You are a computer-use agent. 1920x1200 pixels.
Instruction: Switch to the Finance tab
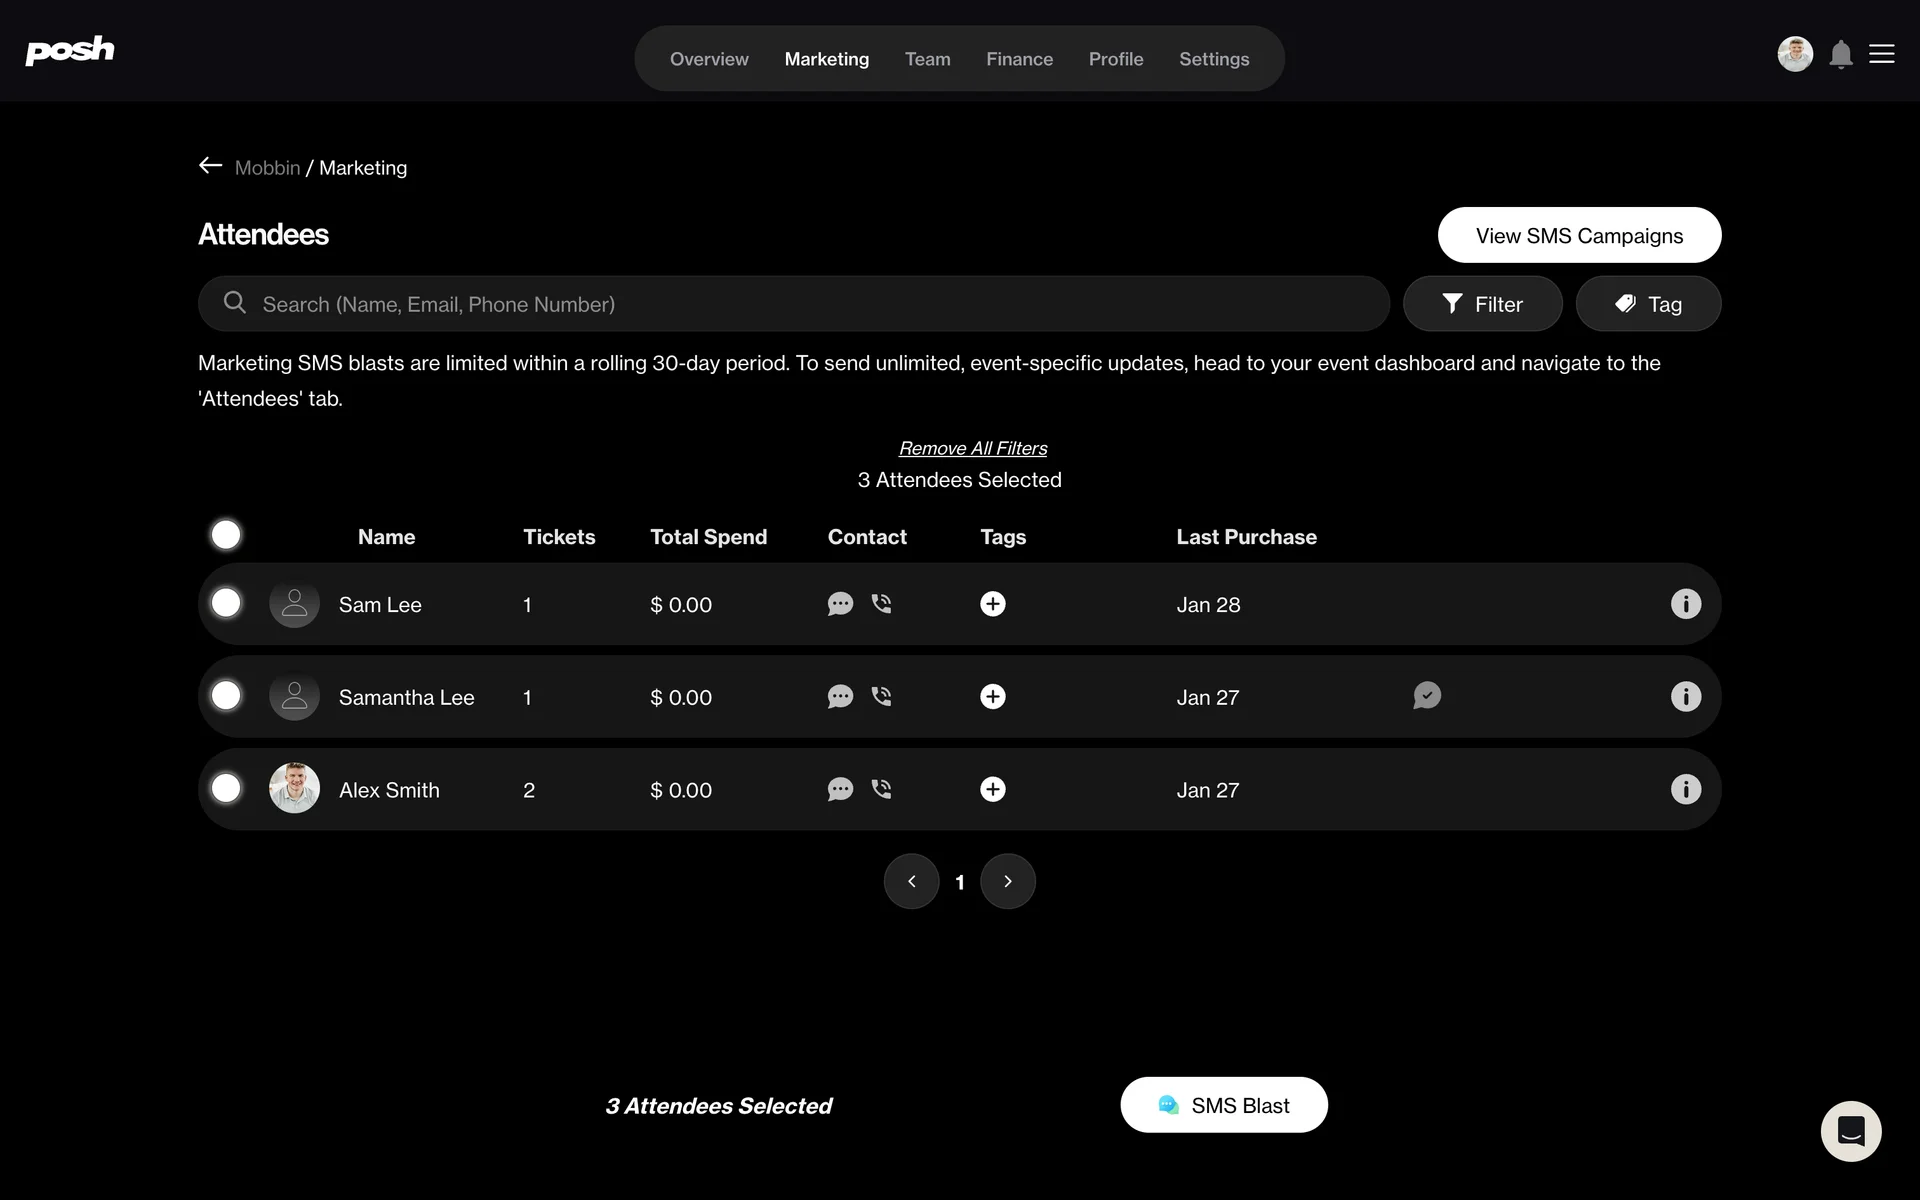[1019, 59]
